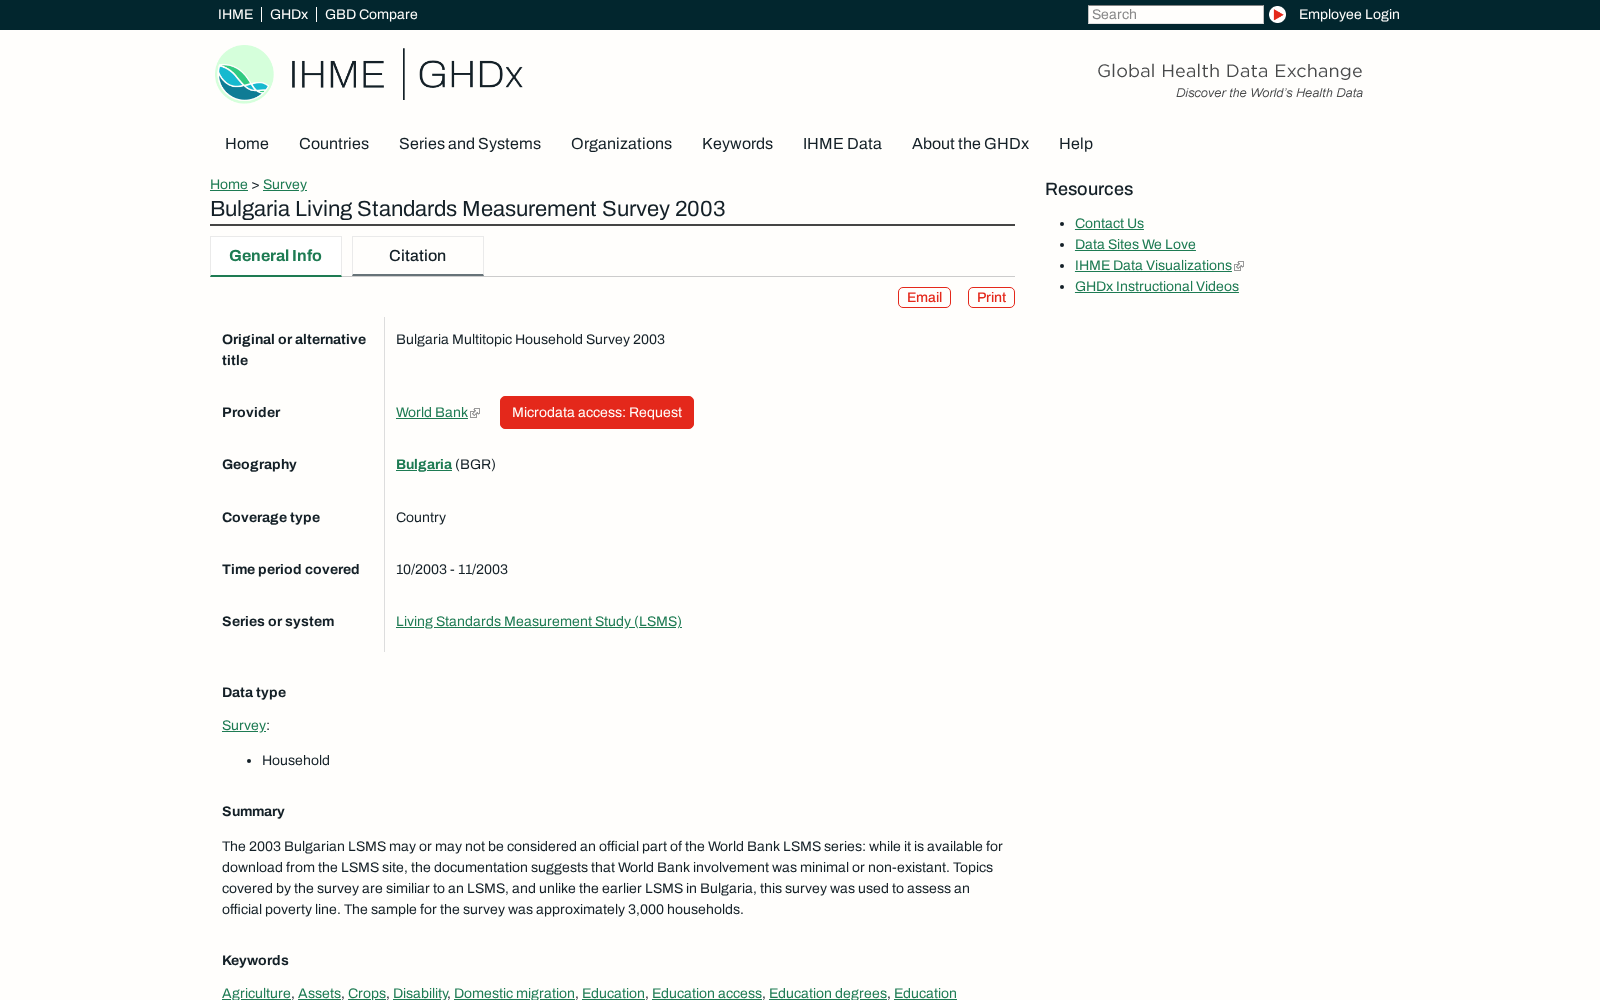
Task: Click the Print button
Action: [x=991, y=298]
